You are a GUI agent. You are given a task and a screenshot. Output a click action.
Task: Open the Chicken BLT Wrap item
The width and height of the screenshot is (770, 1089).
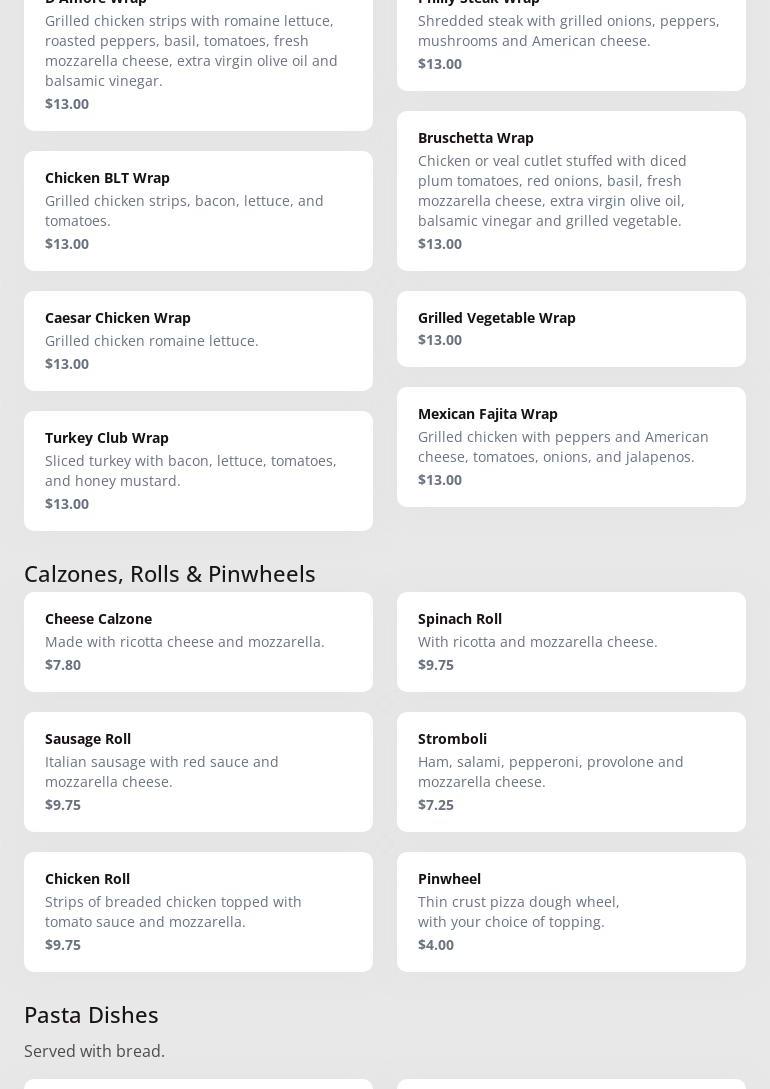pos(198,210)
